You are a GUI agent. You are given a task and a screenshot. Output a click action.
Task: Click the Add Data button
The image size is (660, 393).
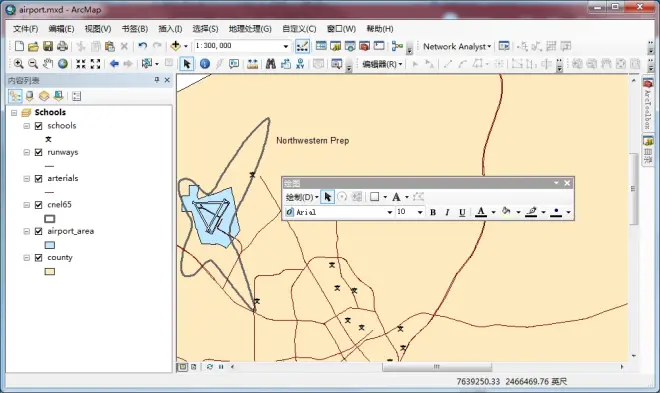coord(176,46)
